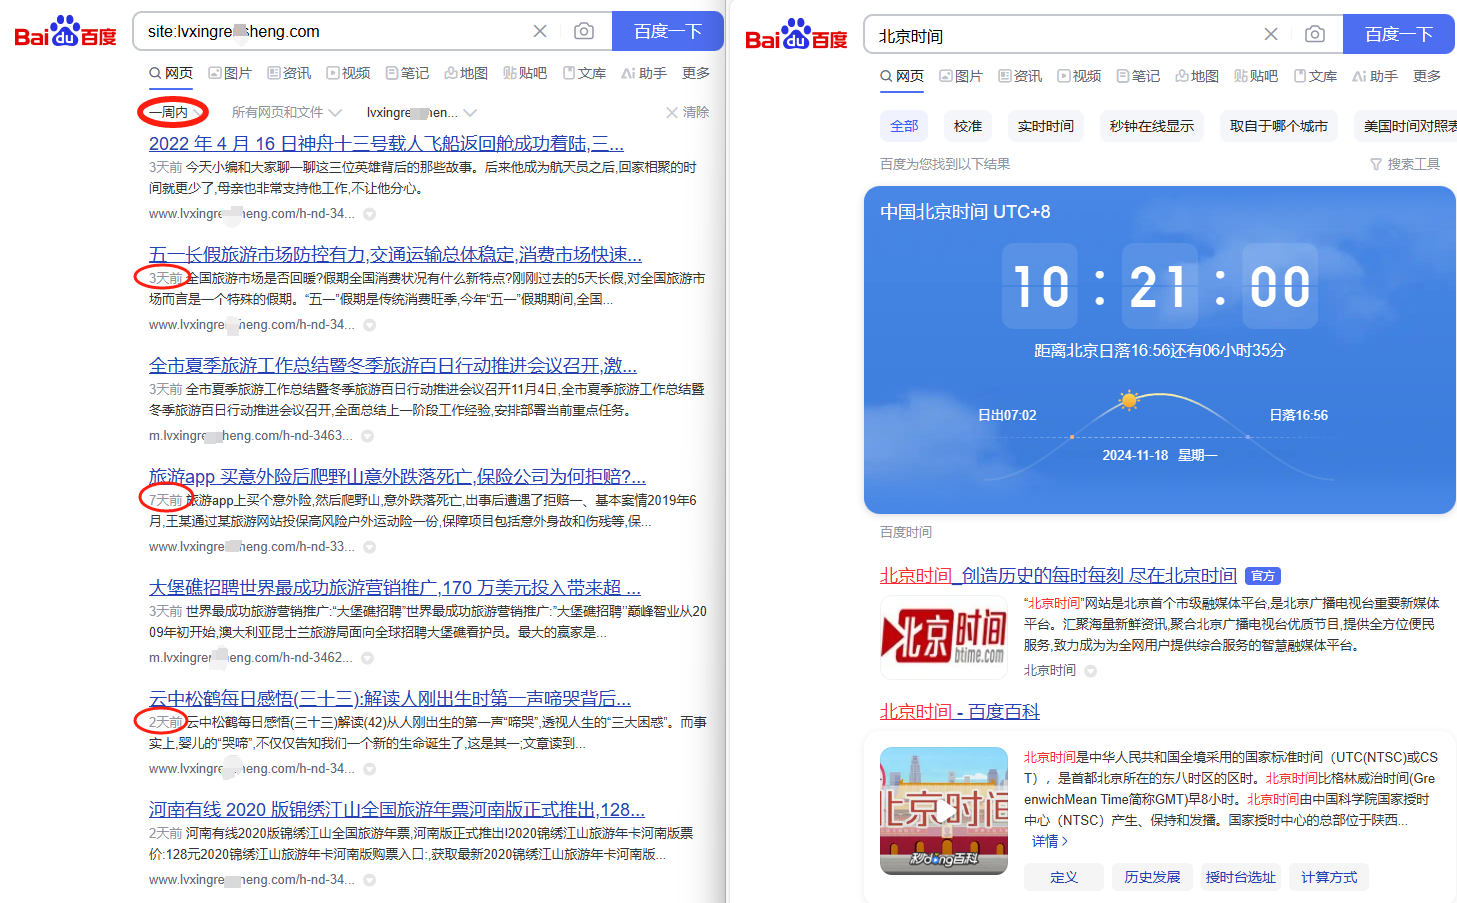Open 北京时间 - 百度百科 link

[x=960, y=712]
